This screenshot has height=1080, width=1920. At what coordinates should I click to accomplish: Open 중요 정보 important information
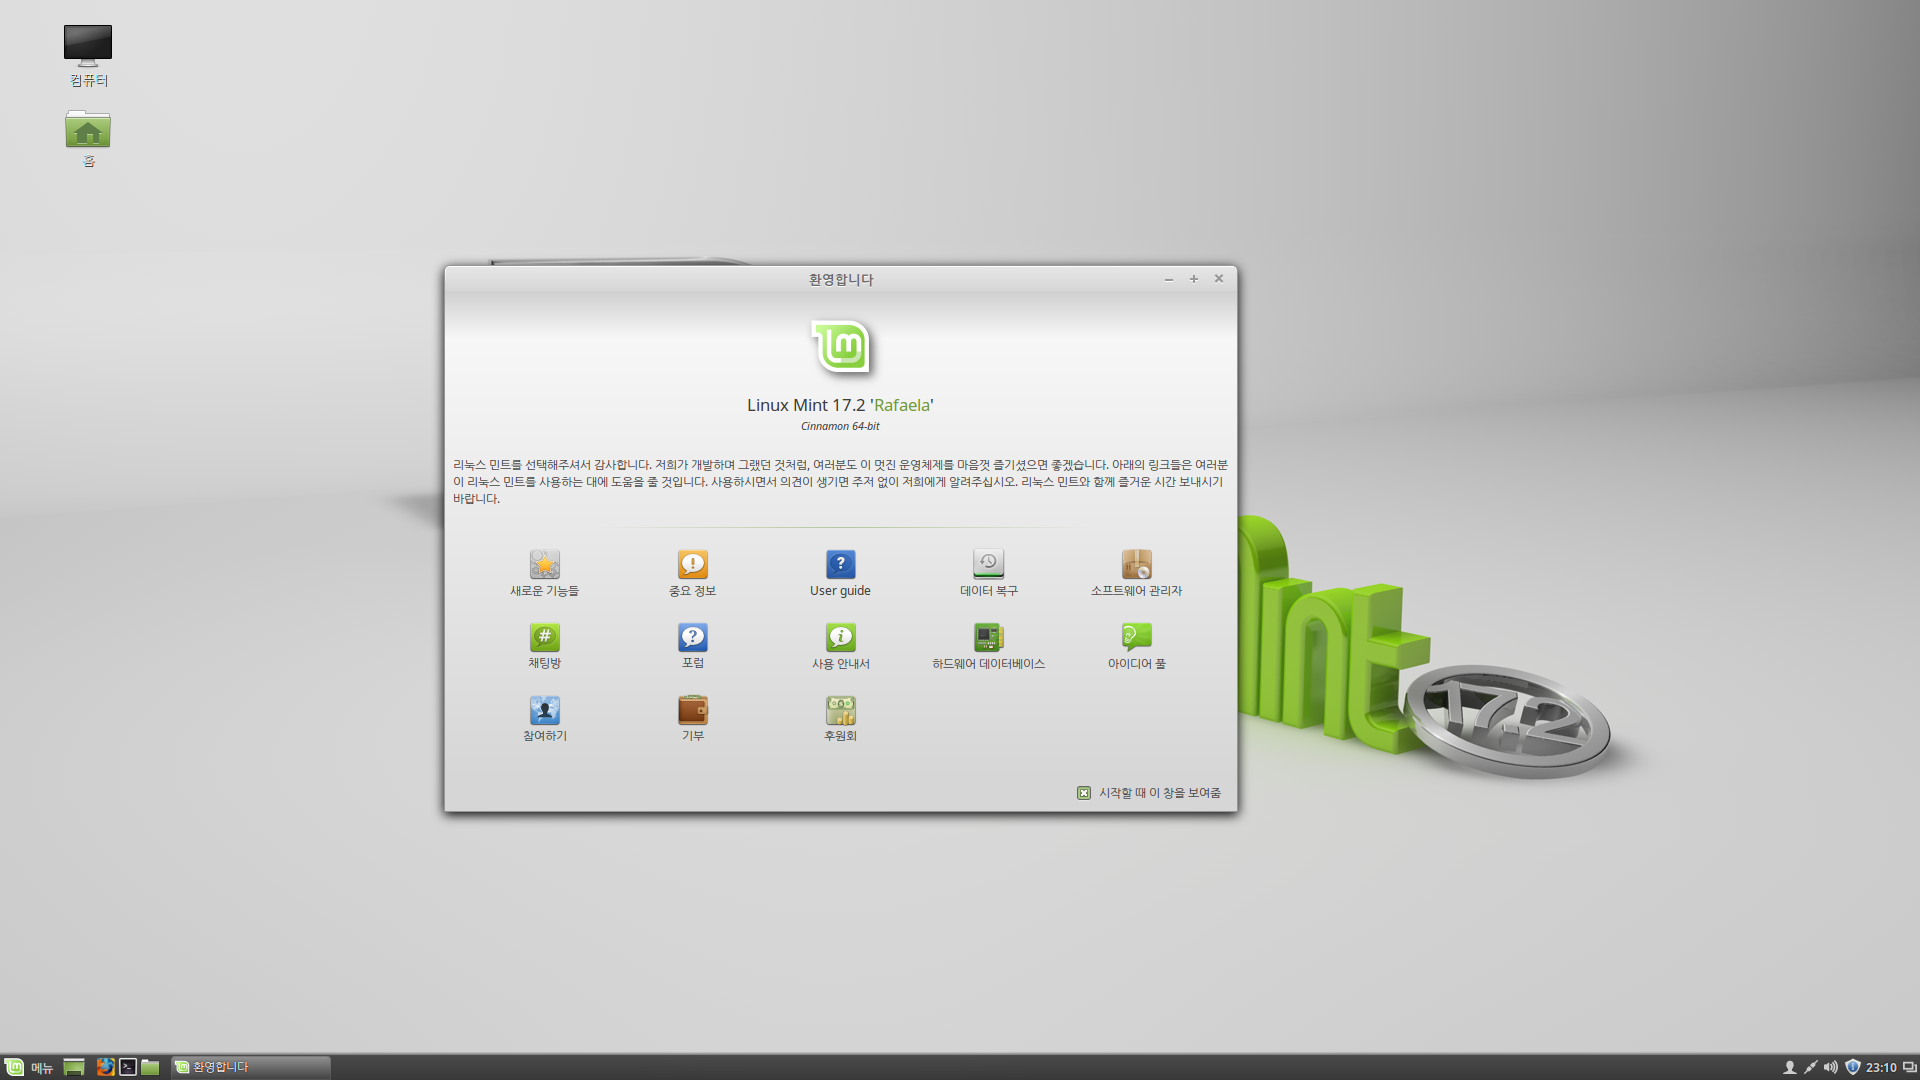[x=692, y=574]
